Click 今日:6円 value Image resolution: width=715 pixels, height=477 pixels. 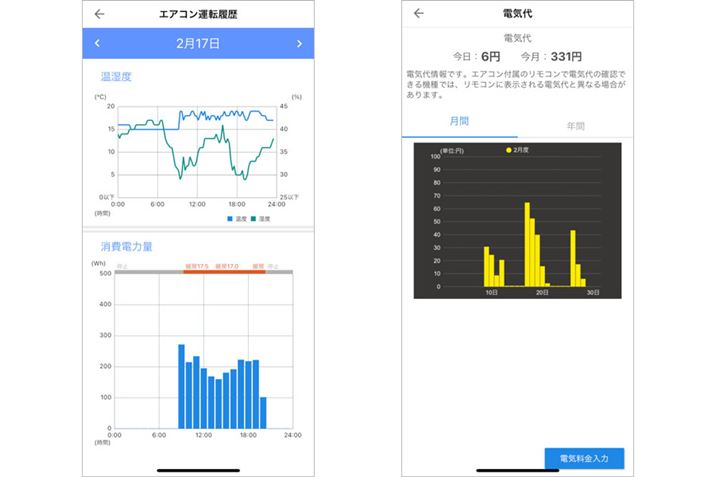coord(477,57)
